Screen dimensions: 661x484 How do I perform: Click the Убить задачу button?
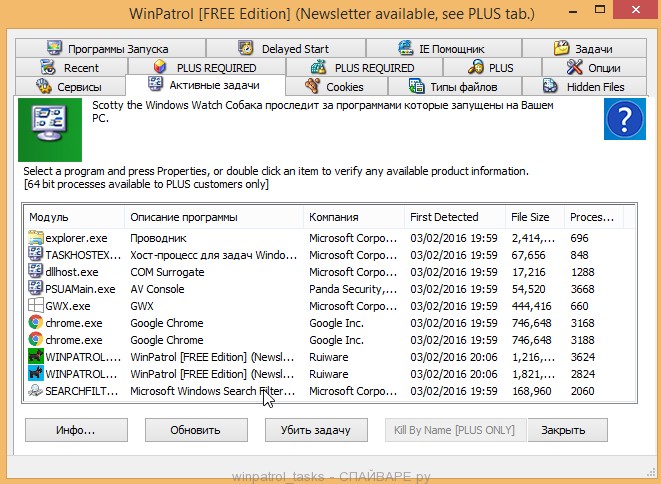click(316, 430)
